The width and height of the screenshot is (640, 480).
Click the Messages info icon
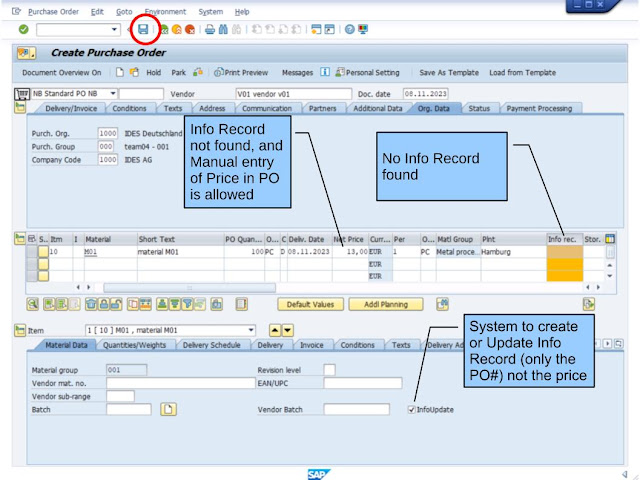(325, 72)
